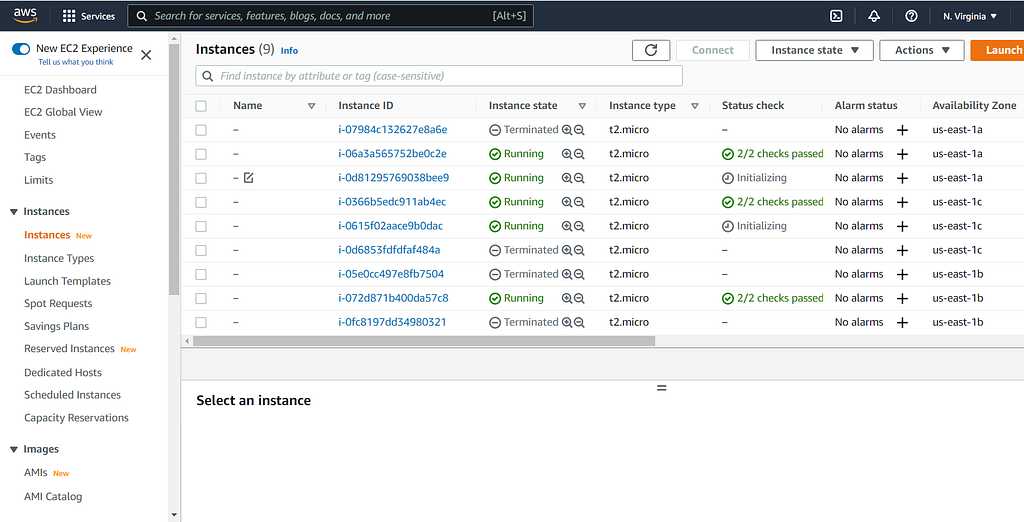Image resolution: width=1024 pixels, height=522 pixels.
Task: Add alarm for instance i-0615f02aace9b0dac
Action: pos(902,226)
